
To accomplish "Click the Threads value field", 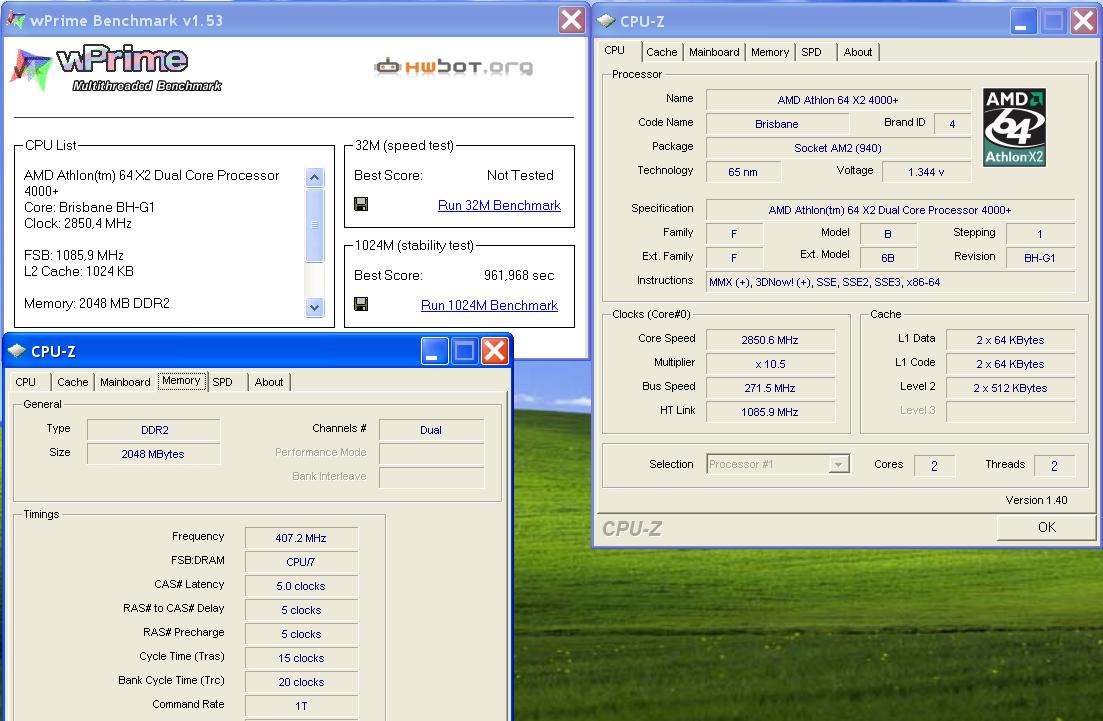I will (x=1054, y=465).
